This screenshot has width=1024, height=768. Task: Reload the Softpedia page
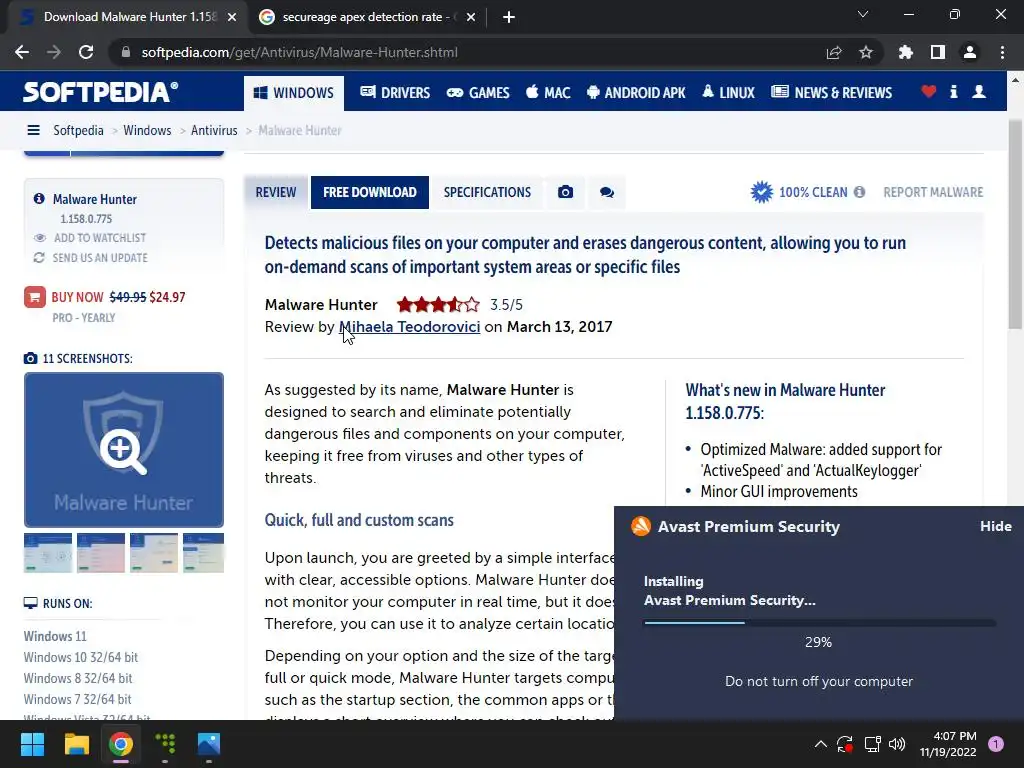pyautogui.click(x=86, y=52)
